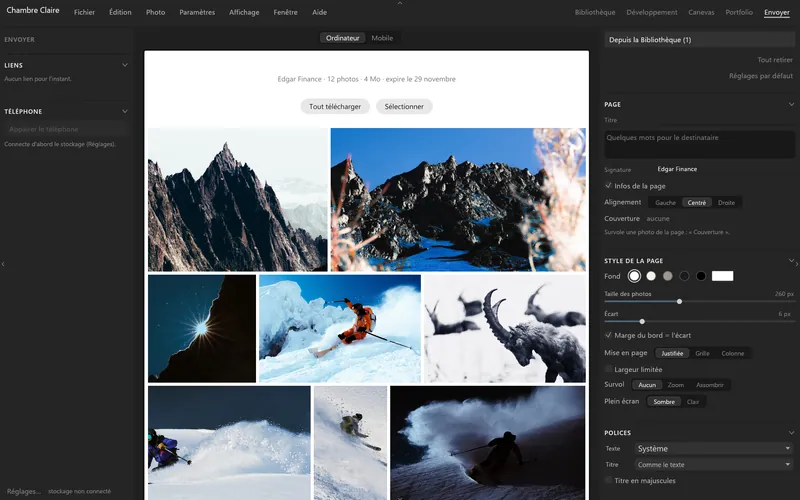Screen dimensions: 800x500
Task: Select the black background swatch
Action: [x=701, y=276]
